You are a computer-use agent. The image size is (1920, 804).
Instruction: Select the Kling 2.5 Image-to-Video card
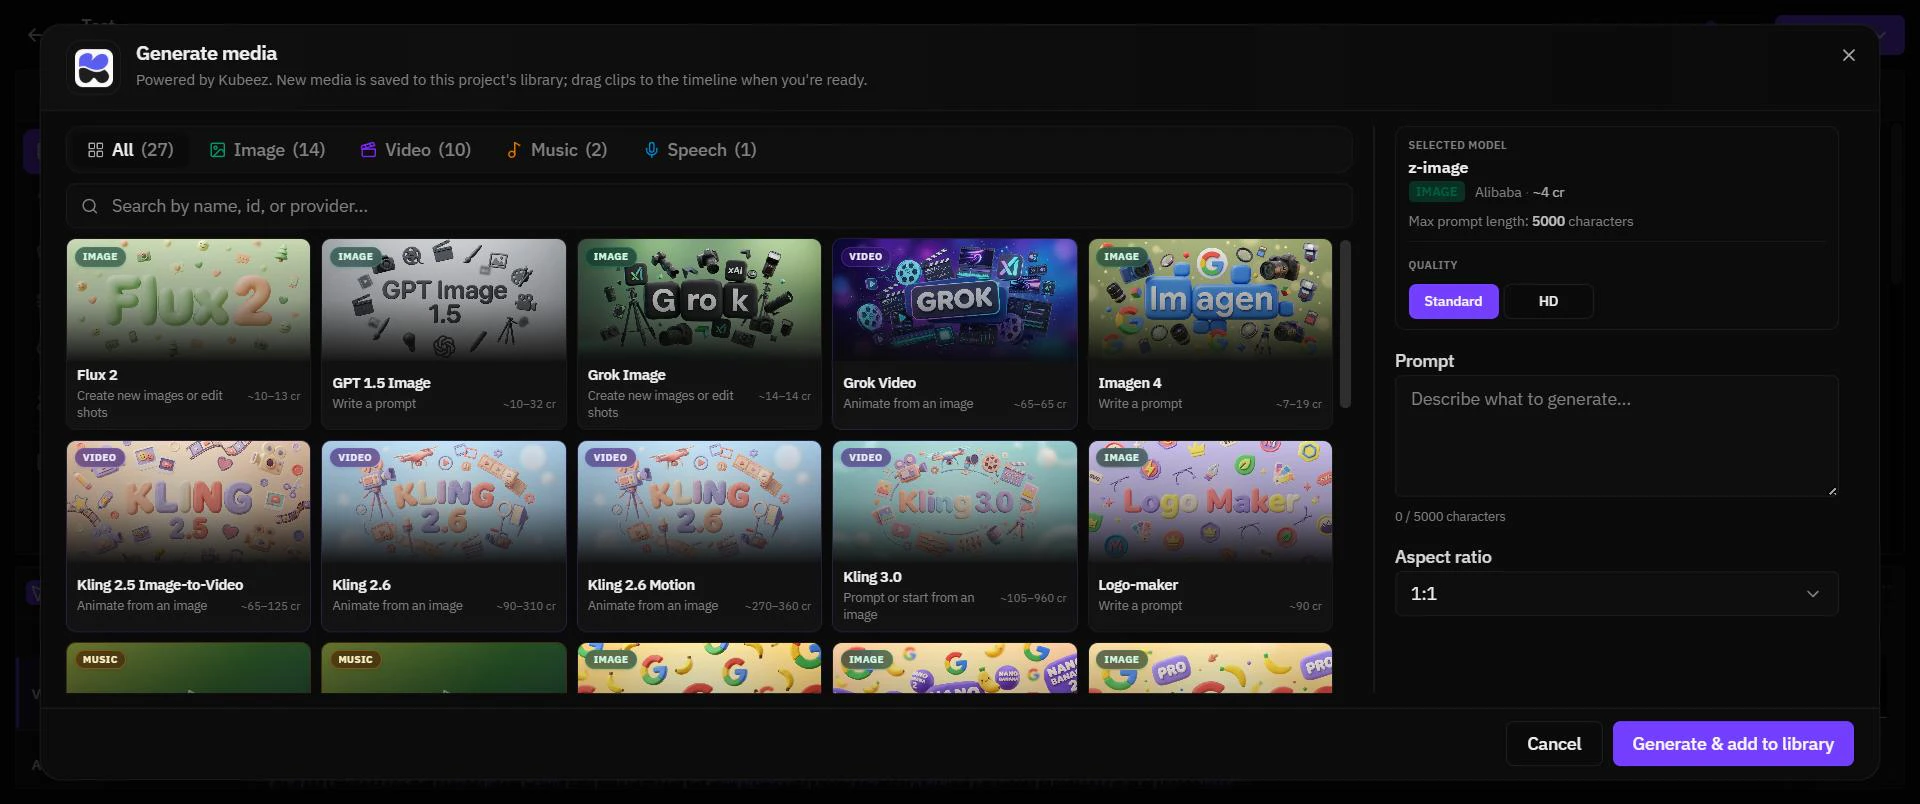pos(188,536)
